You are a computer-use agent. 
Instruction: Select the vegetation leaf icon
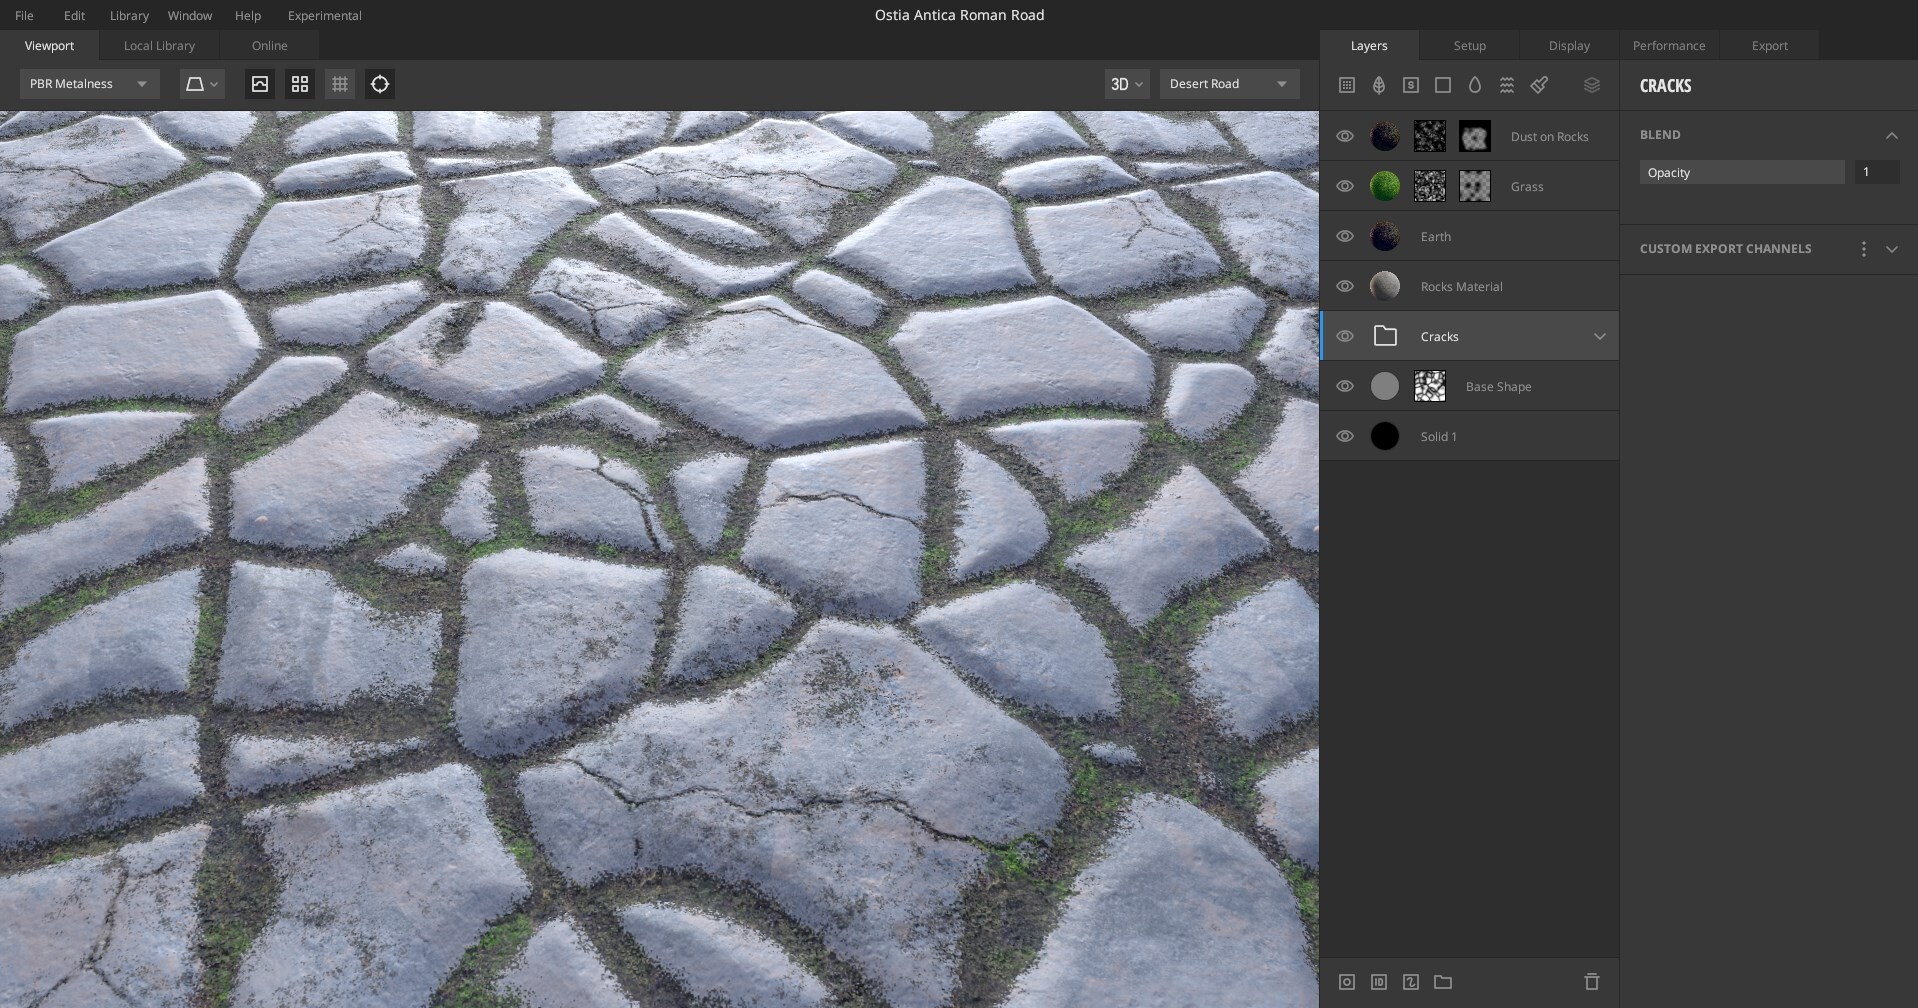[x=1378, y=85]
